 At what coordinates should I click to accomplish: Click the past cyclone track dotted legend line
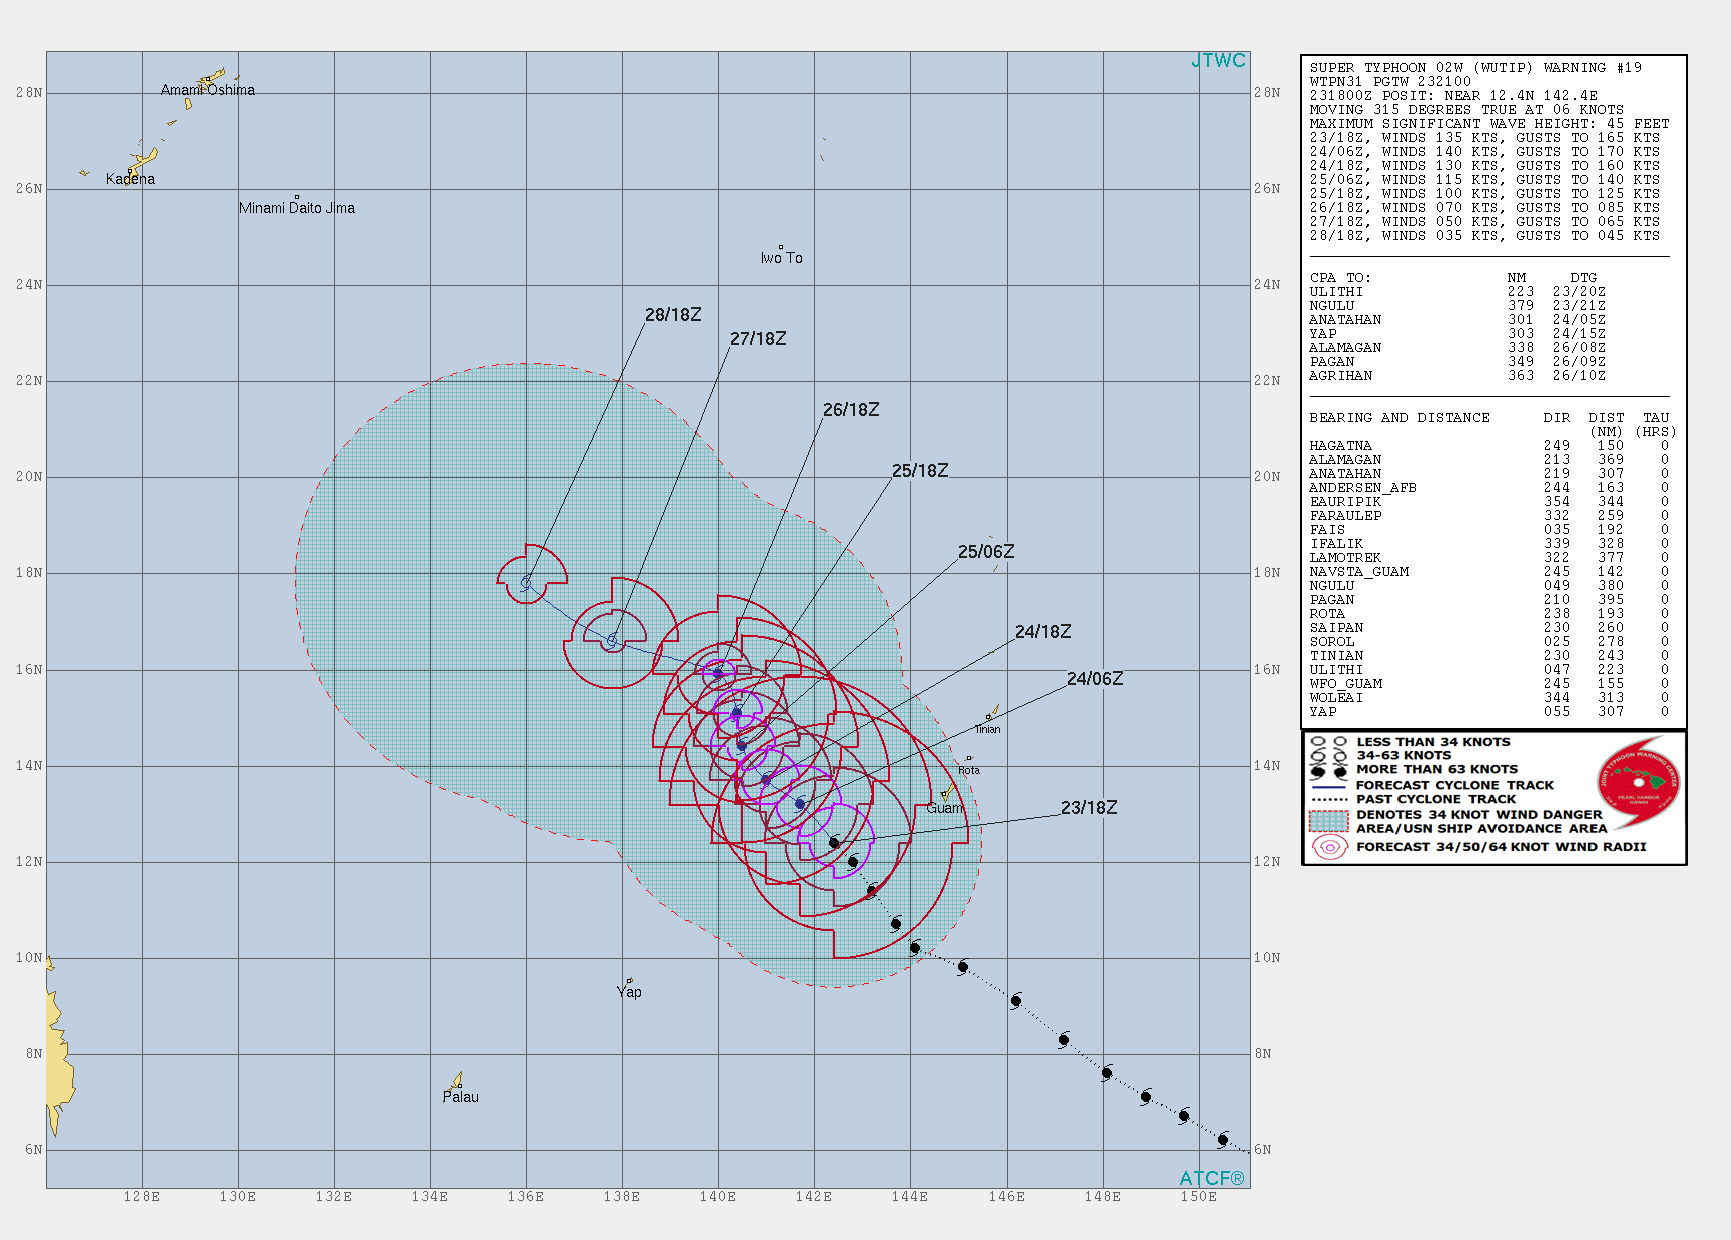coord(1329,800)
